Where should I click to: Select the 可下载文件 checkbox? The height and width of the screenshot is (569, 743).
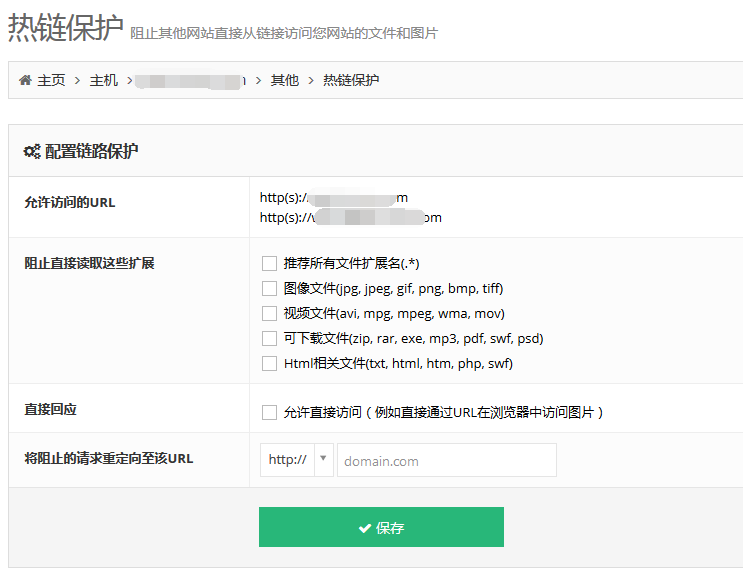[269, 339]
